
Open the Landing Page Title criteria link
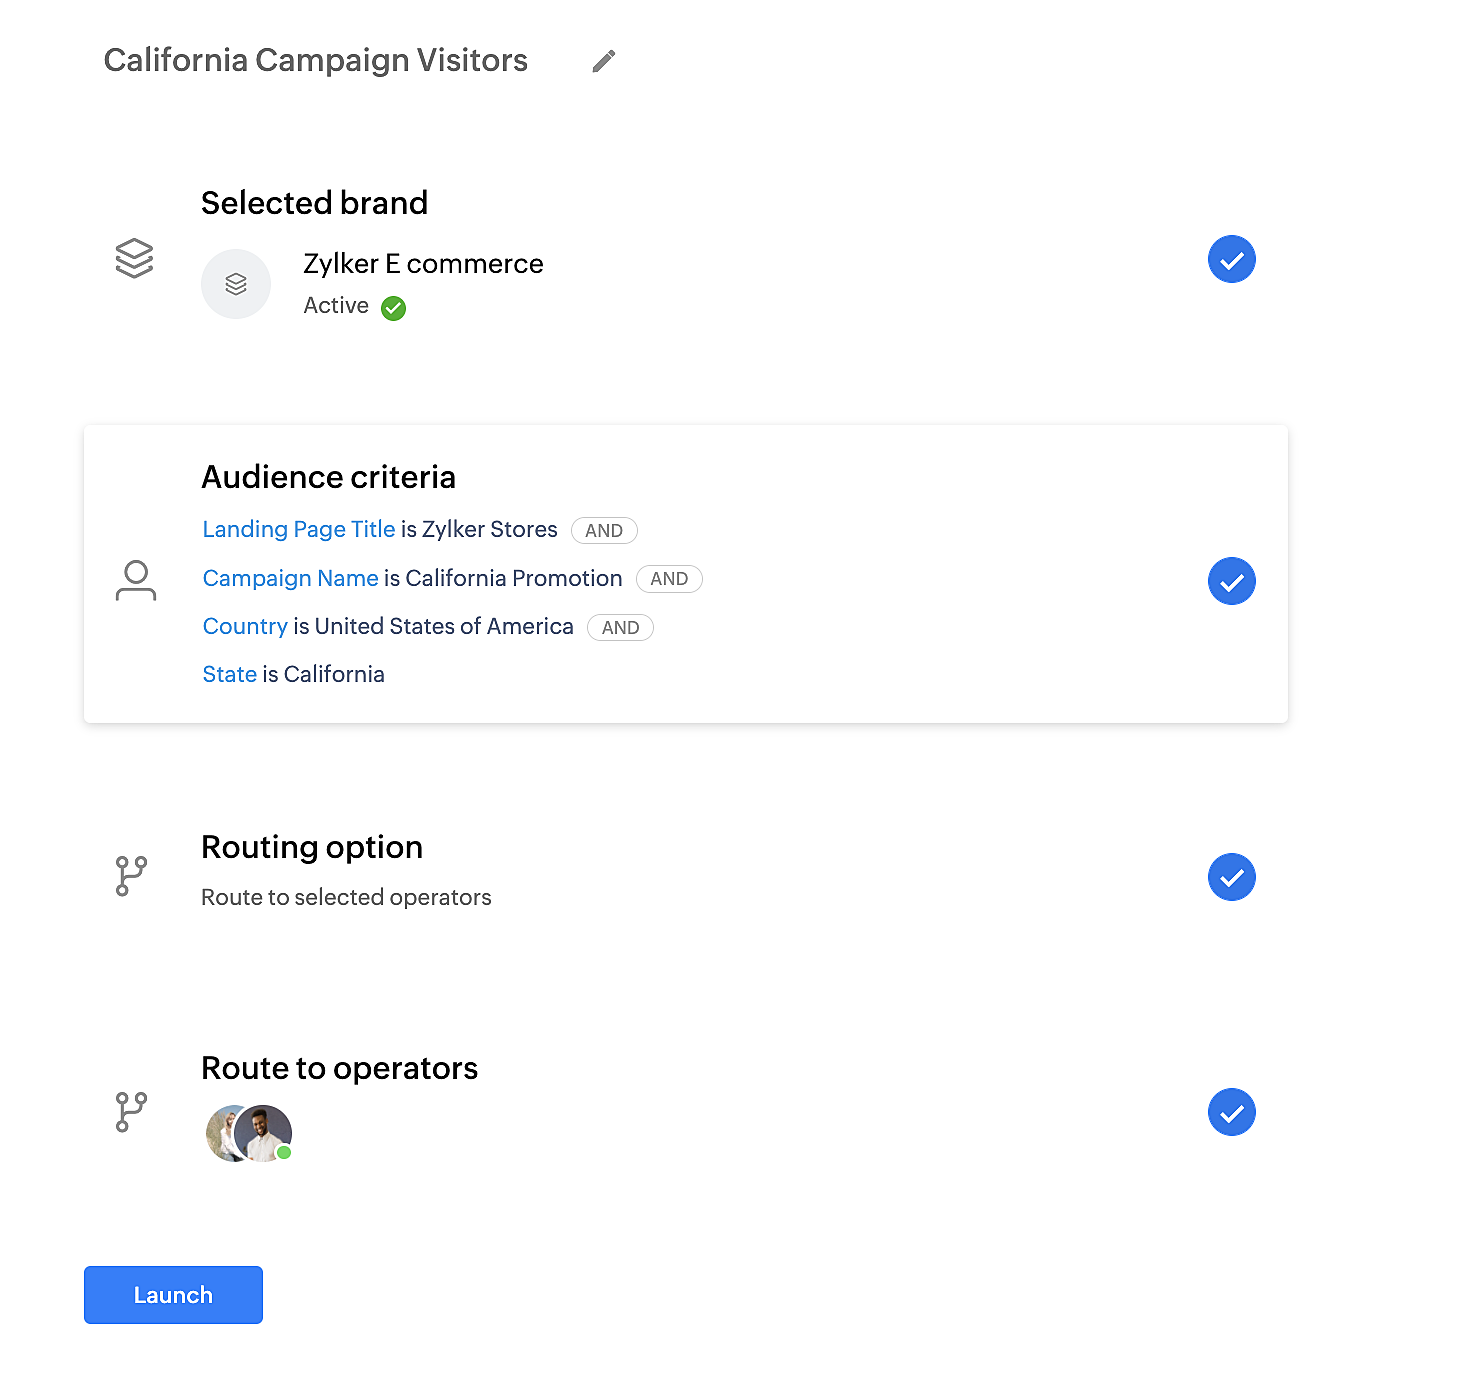(x=299, y=529)
